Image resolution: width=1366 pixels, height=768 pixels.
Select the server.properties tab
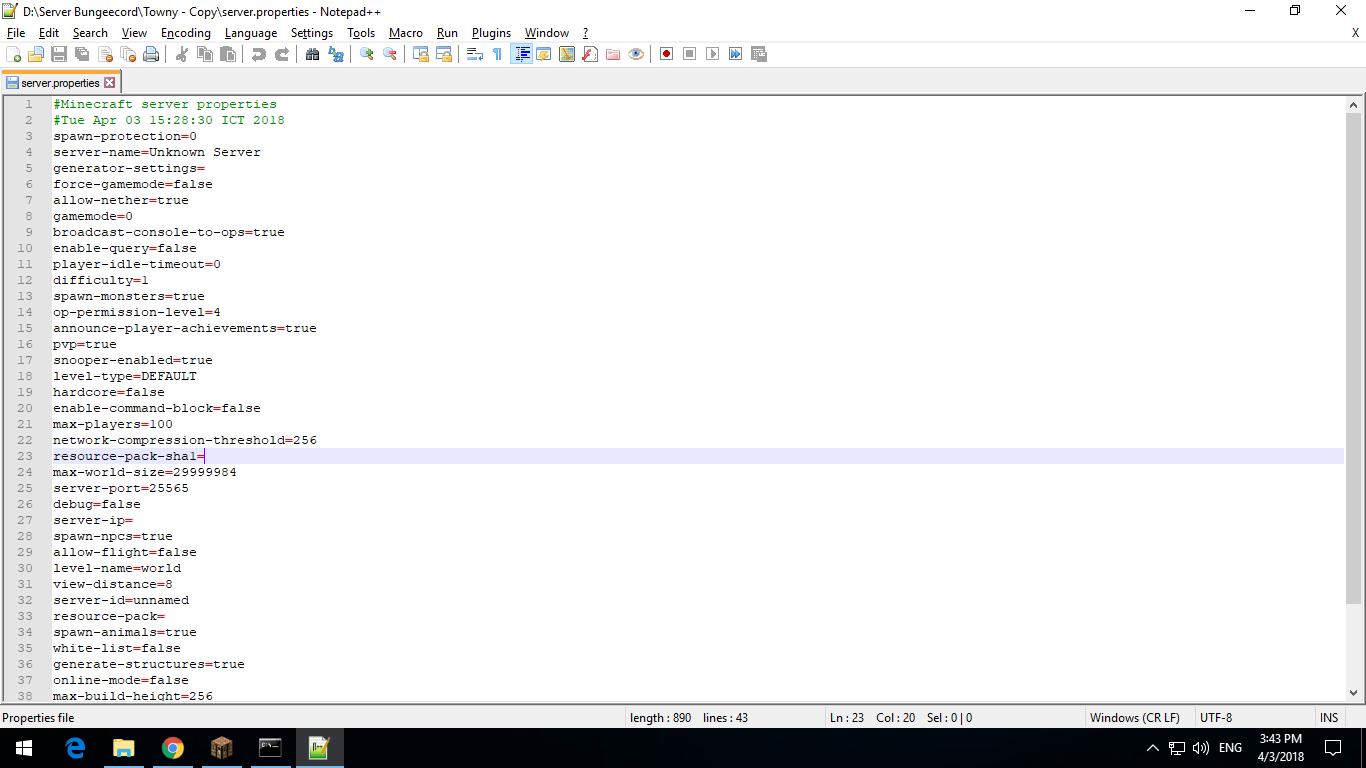[x=60, y=83]
